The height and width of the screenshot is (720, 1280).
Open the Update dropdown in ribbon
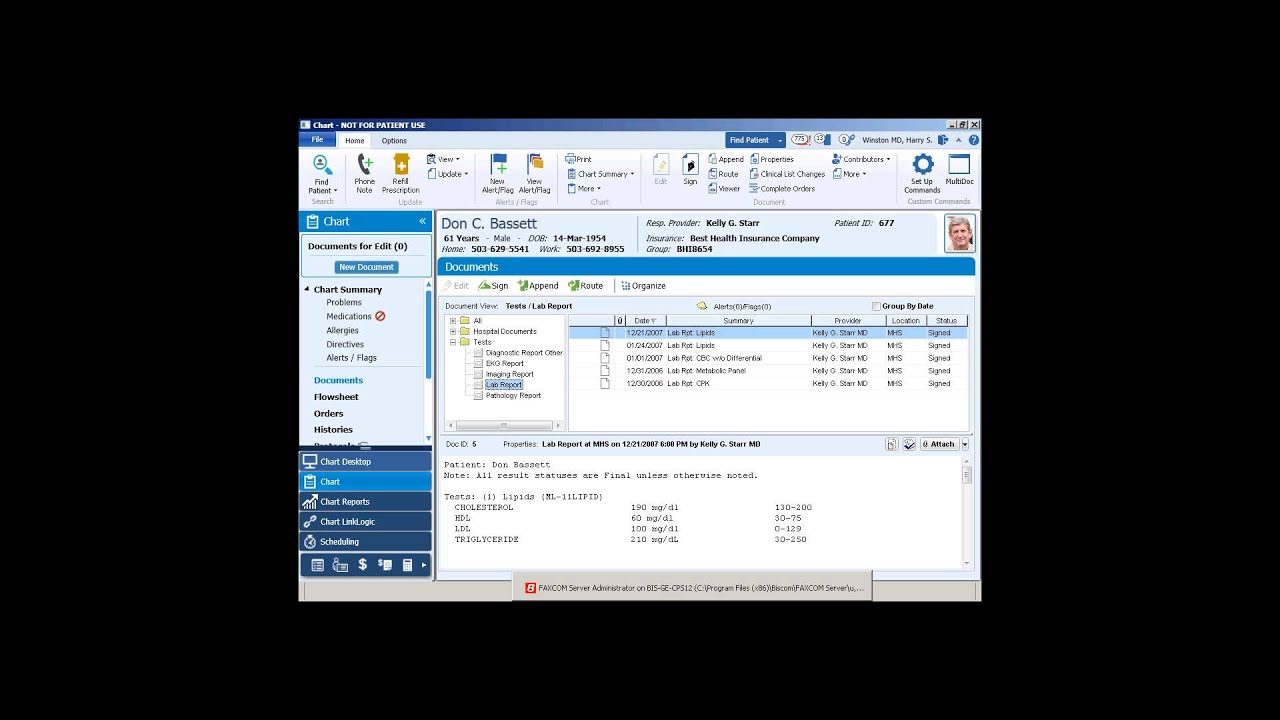pyautogui.click(x=448, y=174)
